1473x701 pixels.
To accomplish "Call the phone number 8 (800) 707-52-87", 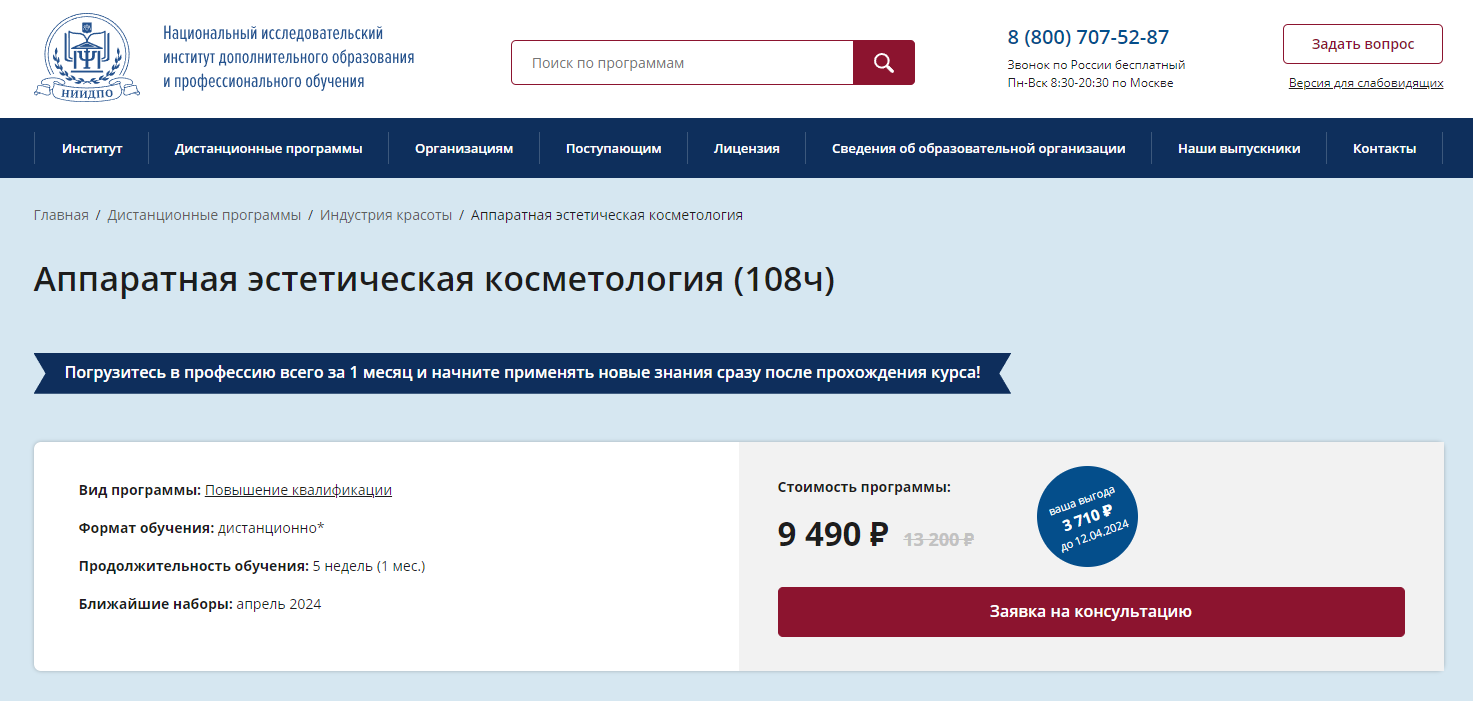I will 1088,38.
